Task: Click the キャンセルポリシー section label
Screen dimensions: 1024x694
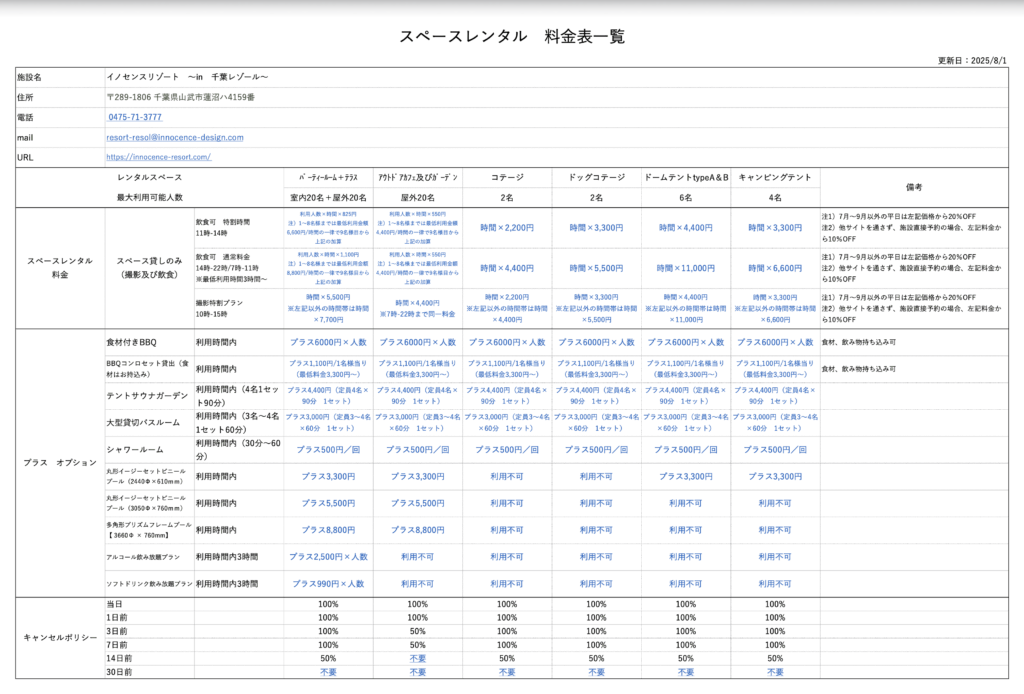Action: 59,638
